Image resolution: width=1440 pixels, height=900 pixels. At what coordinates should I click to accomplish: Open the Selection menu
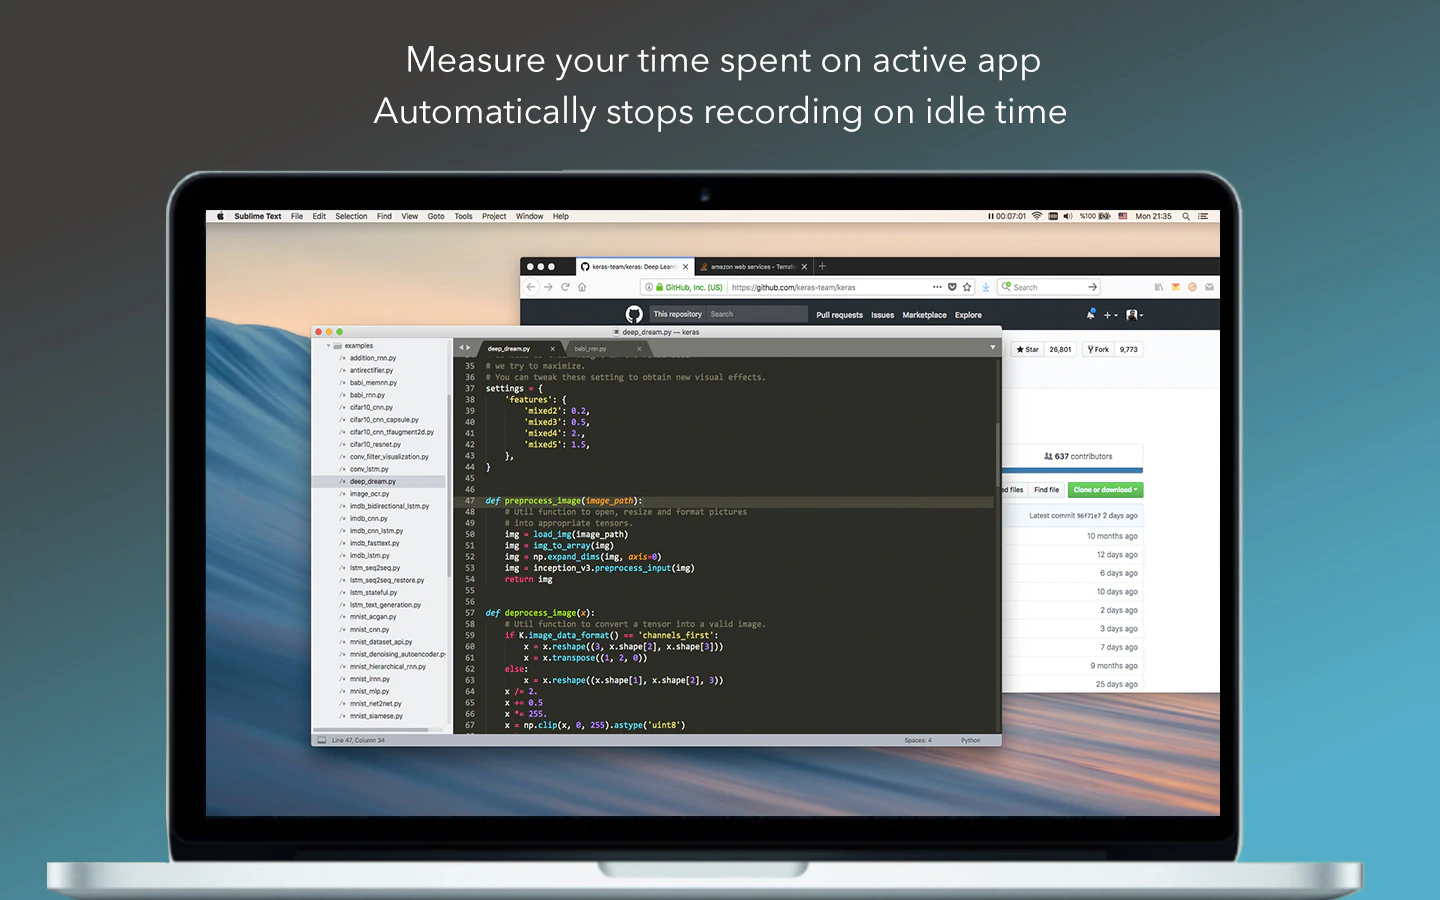[351, 216]
